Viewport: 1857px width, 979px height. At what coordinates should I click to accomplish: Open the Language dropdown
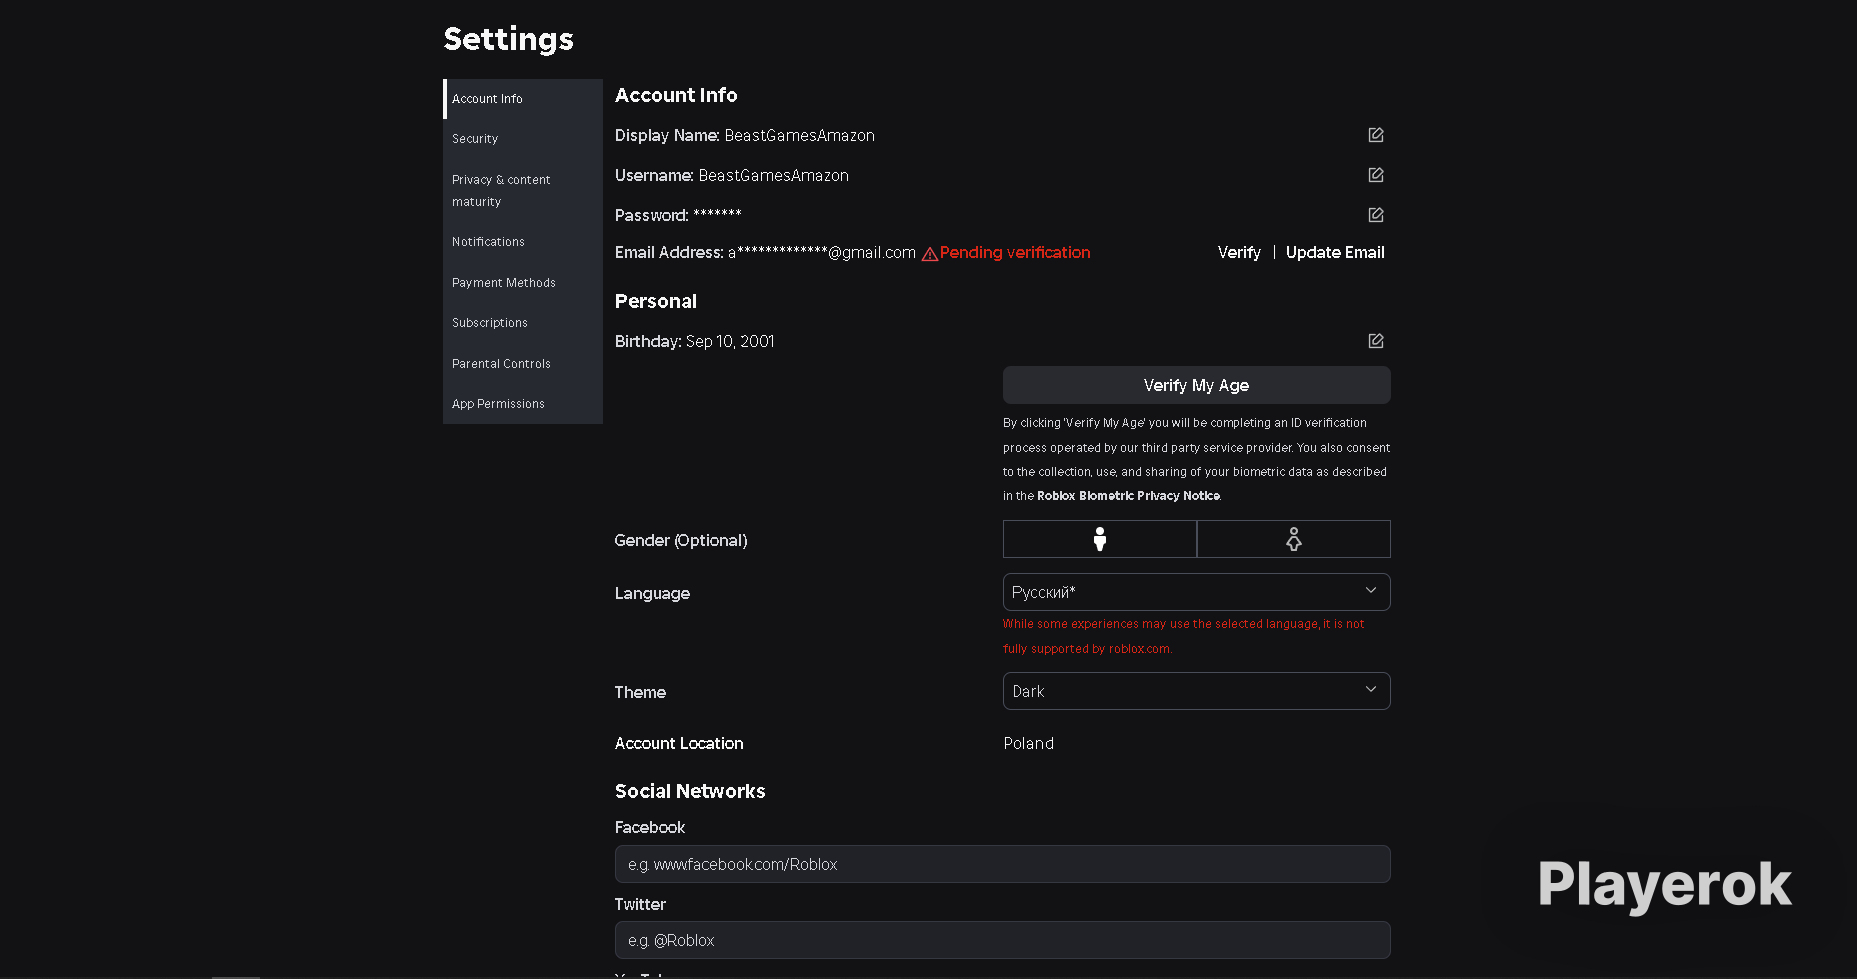click(x=1196, y=592)
